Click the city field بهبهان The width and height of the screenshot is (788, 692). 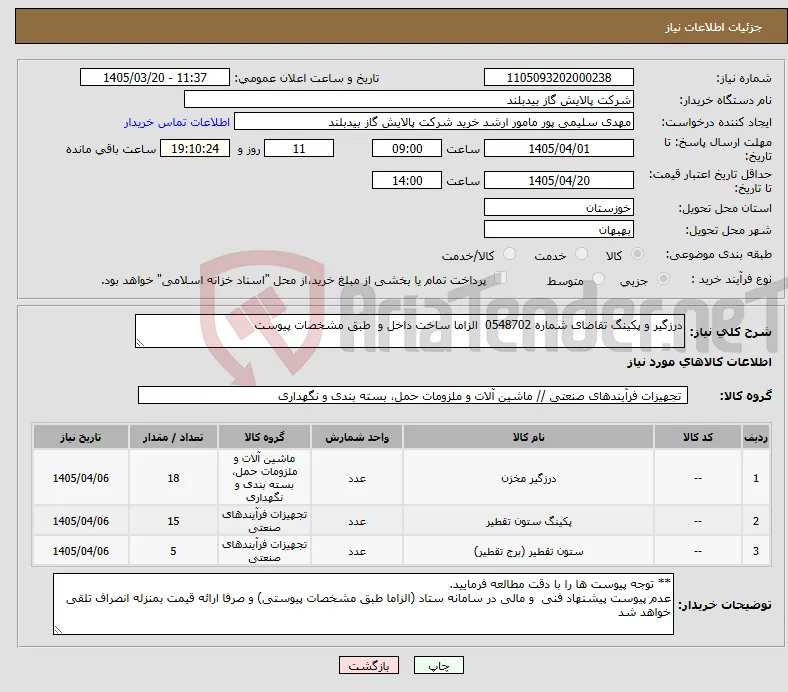pos(558,230)
